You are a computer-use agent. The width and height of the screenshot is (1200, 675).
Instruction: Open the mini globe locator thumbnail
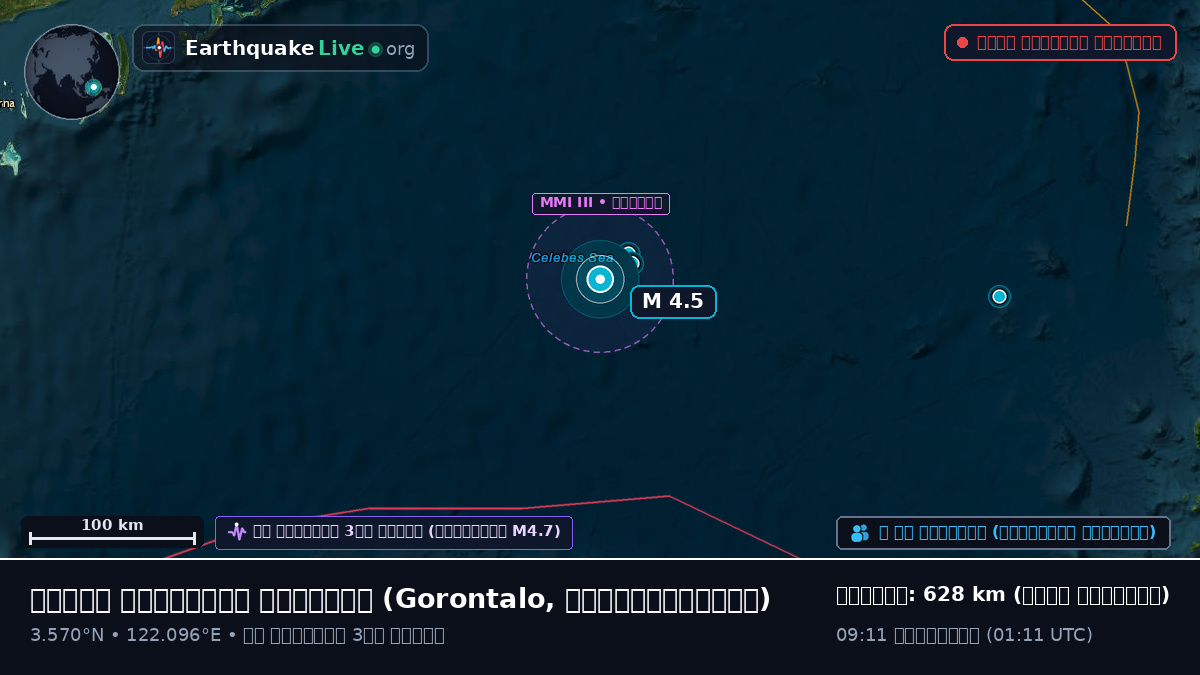[x=72, y=72]
